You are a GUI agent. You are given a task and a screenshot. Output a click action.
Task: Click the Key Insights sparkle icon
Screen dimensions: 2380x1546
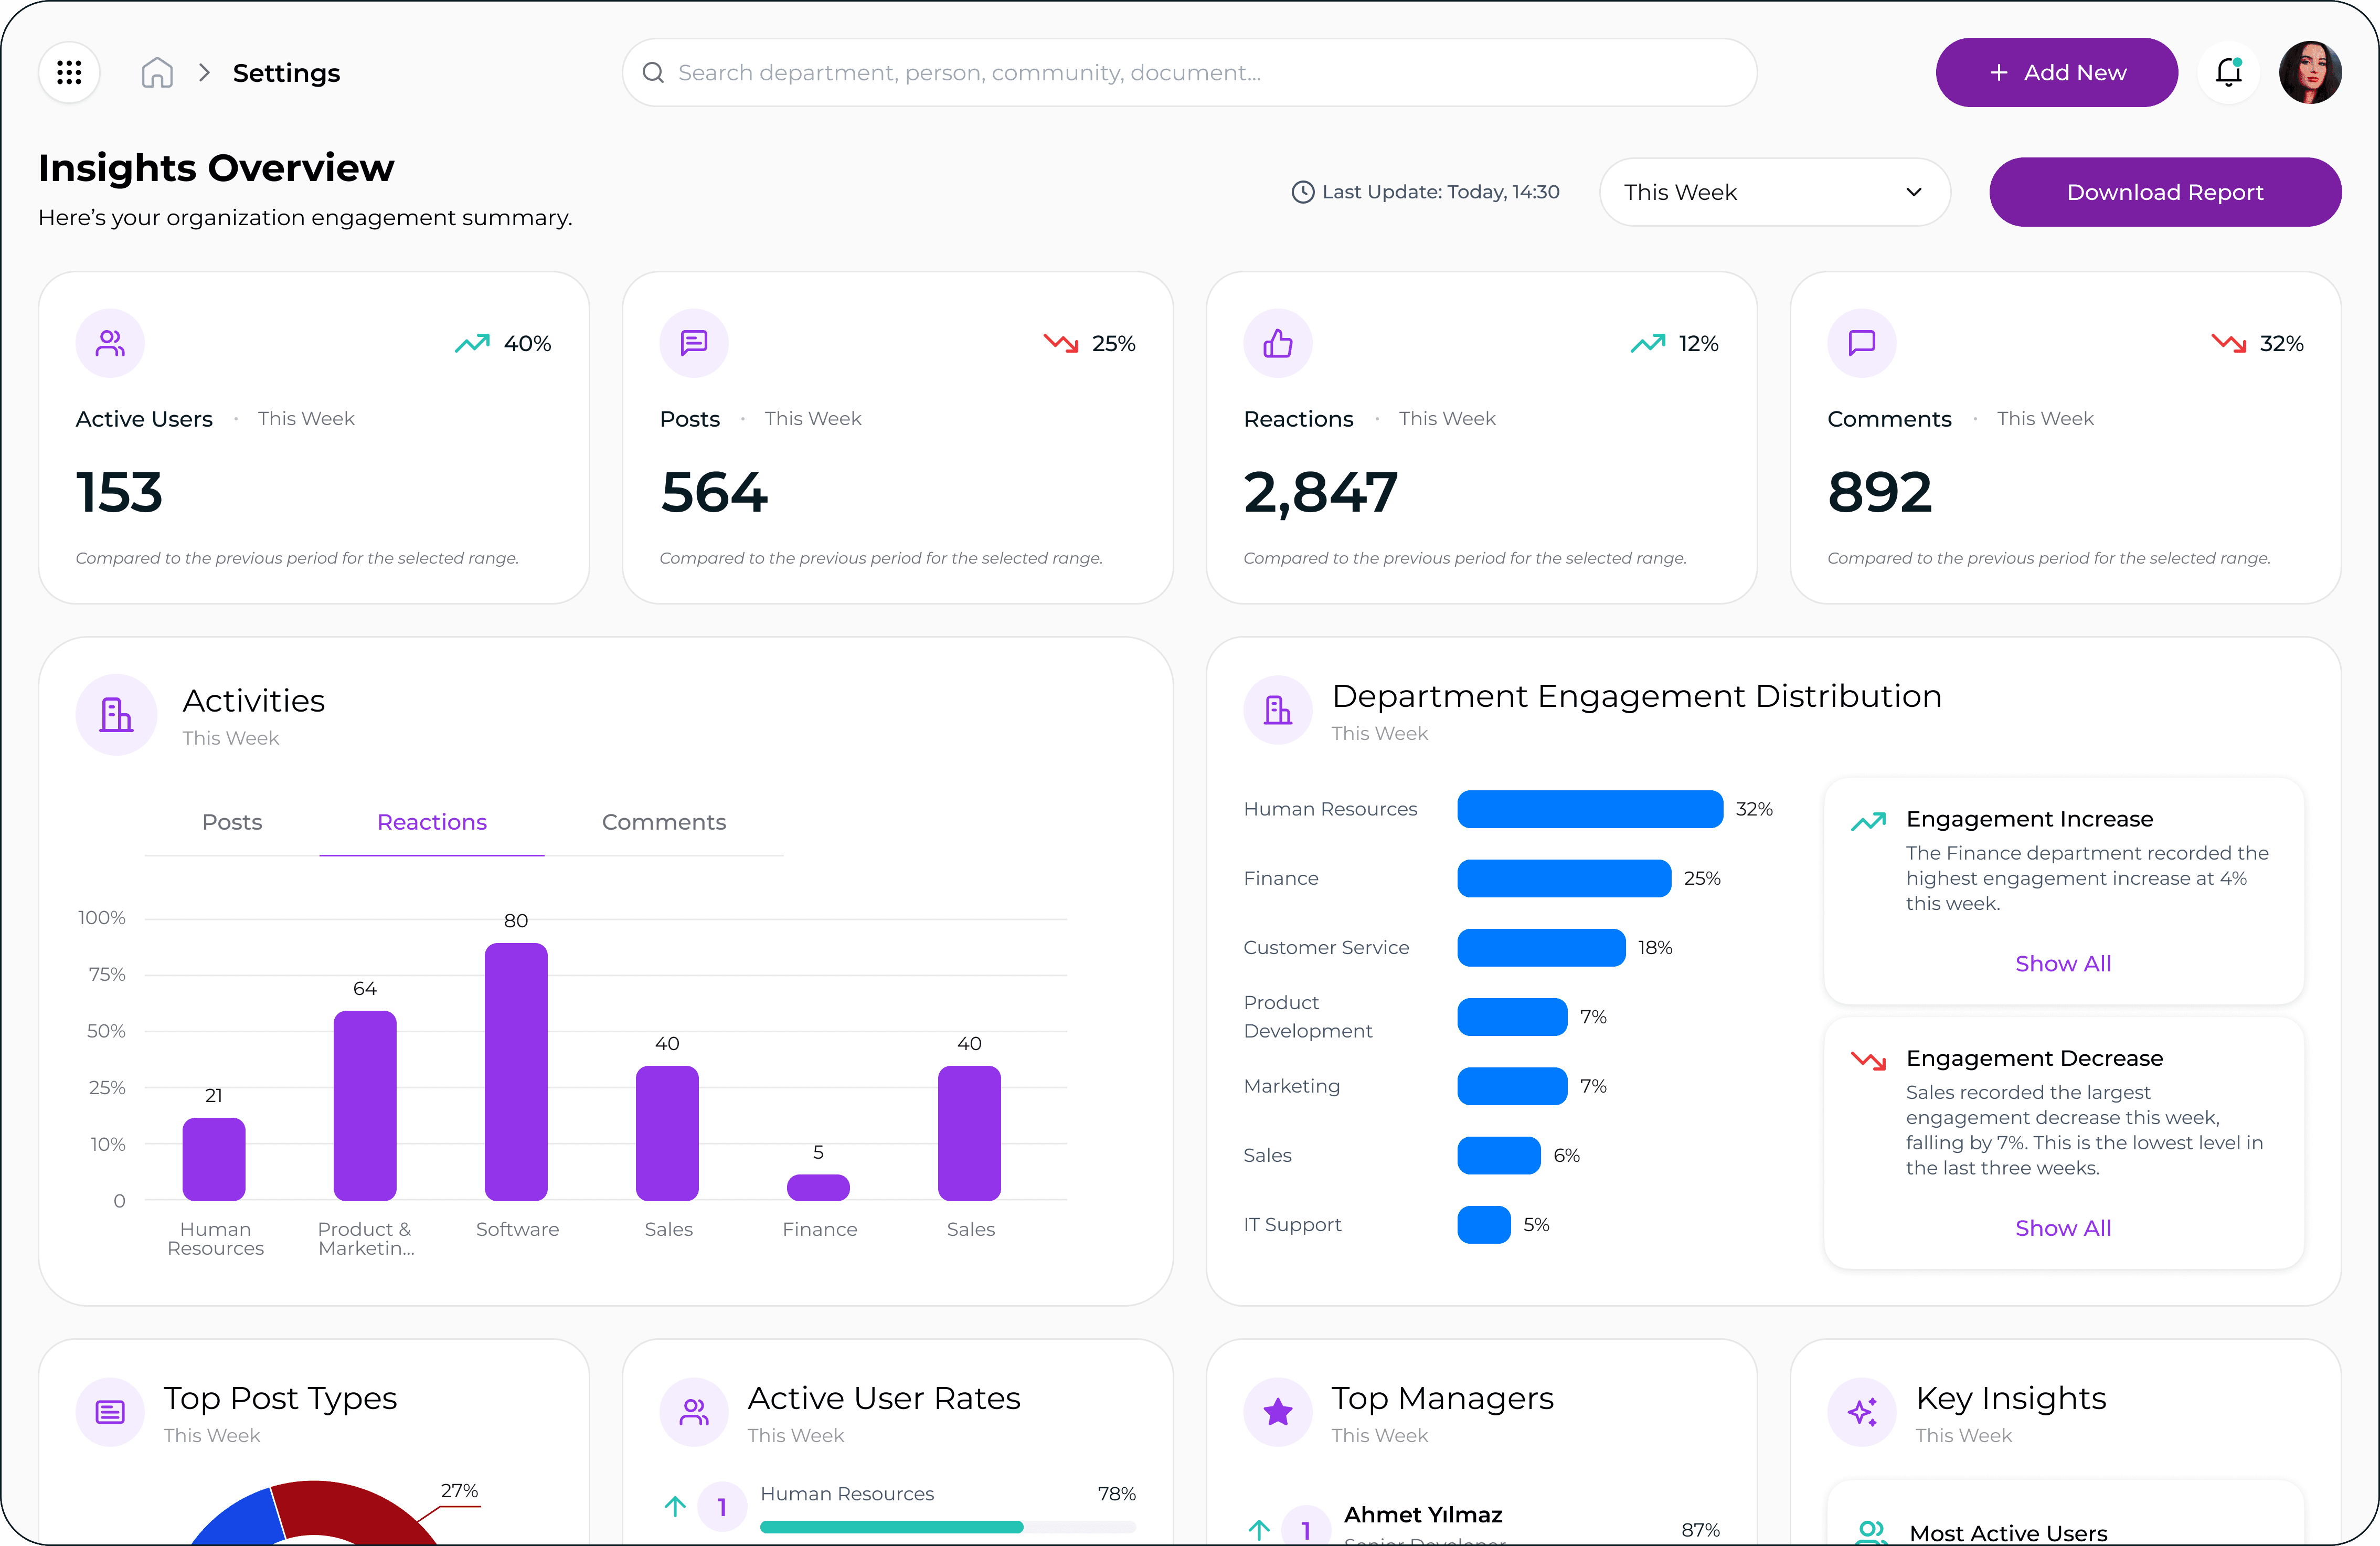tap(1861, 1411)
